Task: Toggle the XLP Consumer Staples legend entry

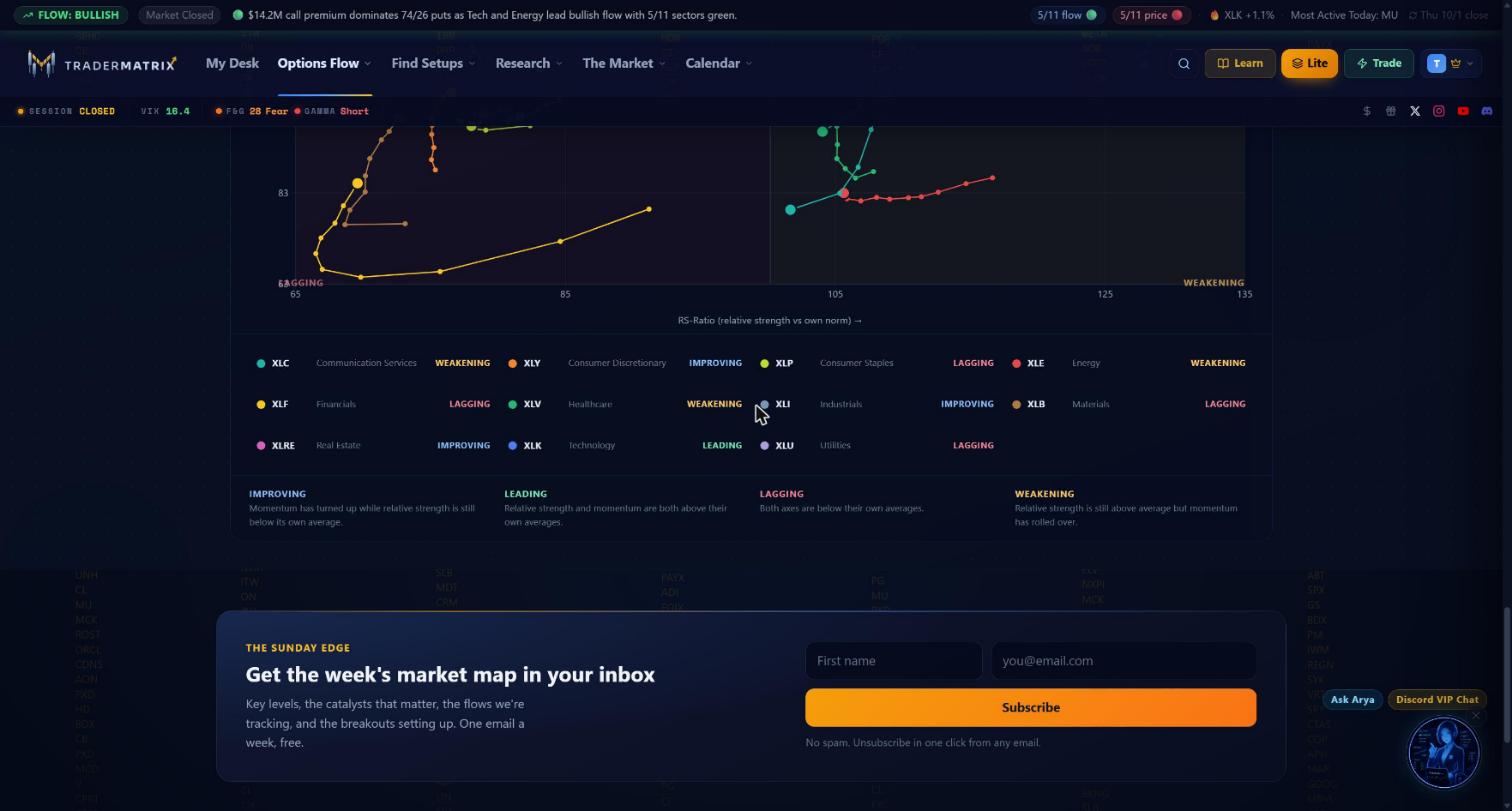Action: pyautogui.click(x=877, y=363)
